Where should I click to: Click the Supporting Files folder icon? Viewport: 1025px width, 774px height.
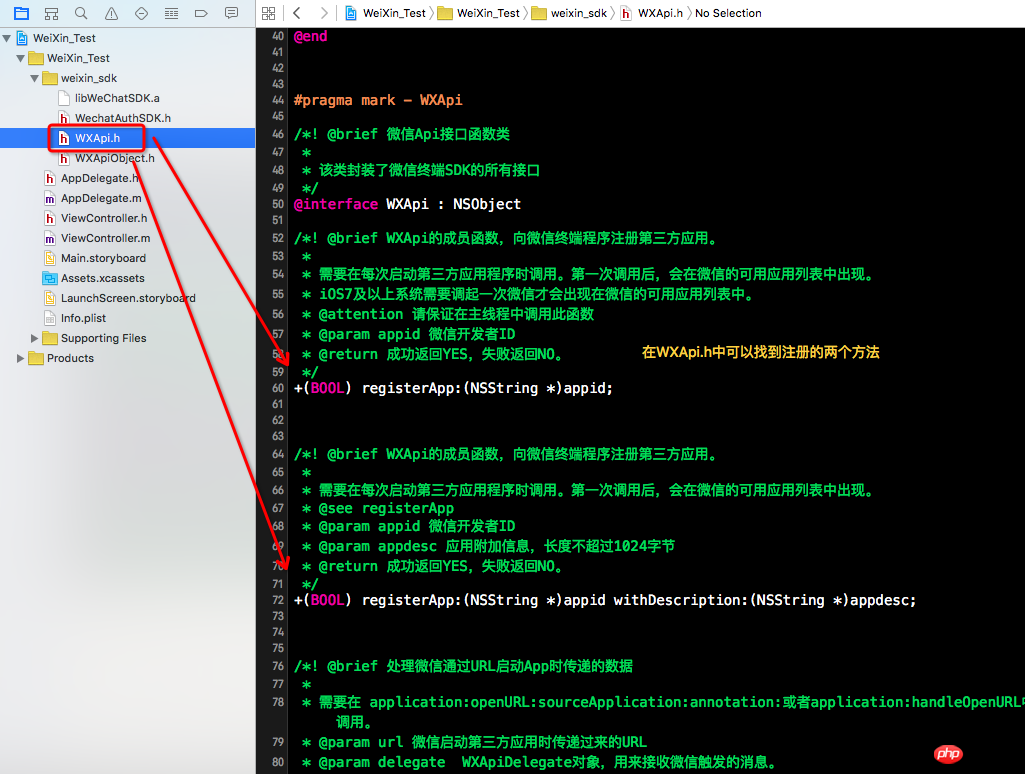pos(50,338)
